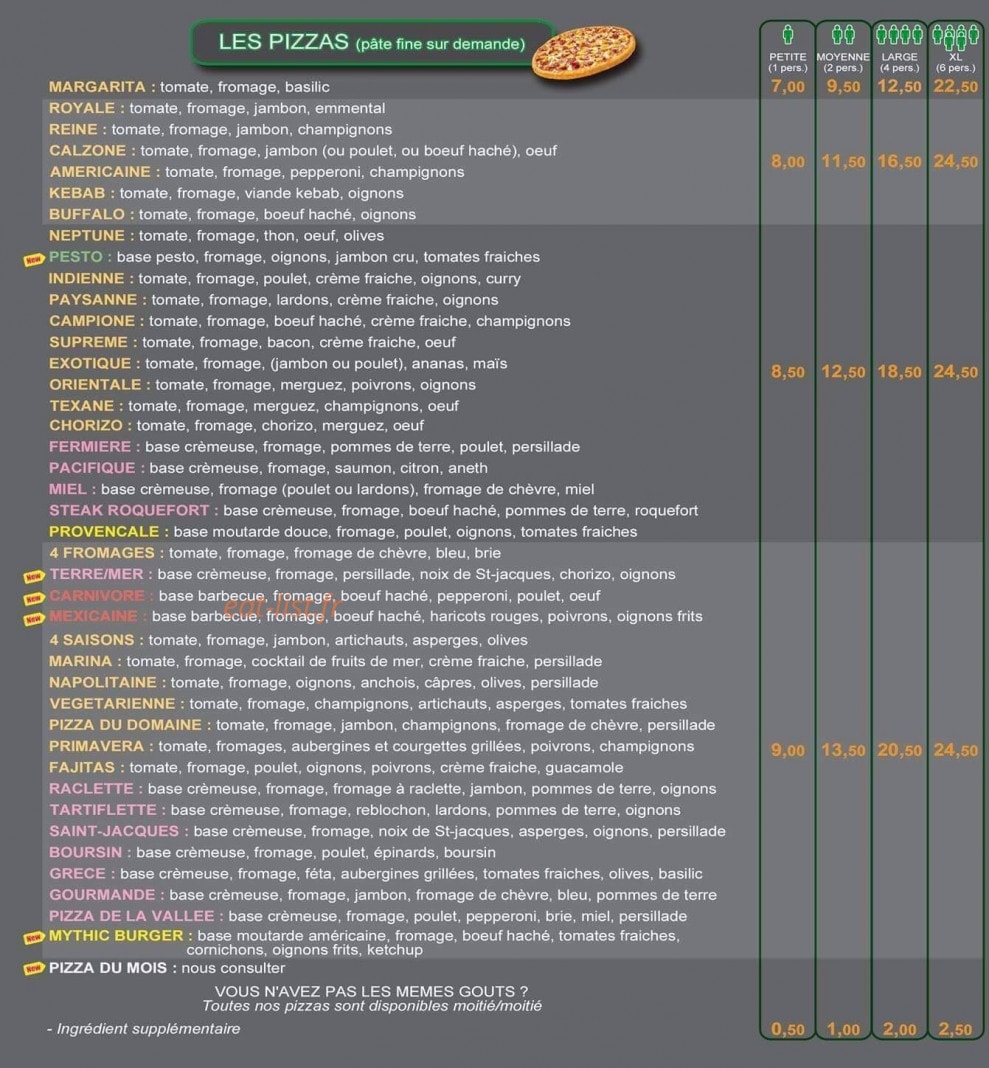The image size is (989, 1068).
Task: Click the PAYSANNE pizza name
Action: point(93,300)
